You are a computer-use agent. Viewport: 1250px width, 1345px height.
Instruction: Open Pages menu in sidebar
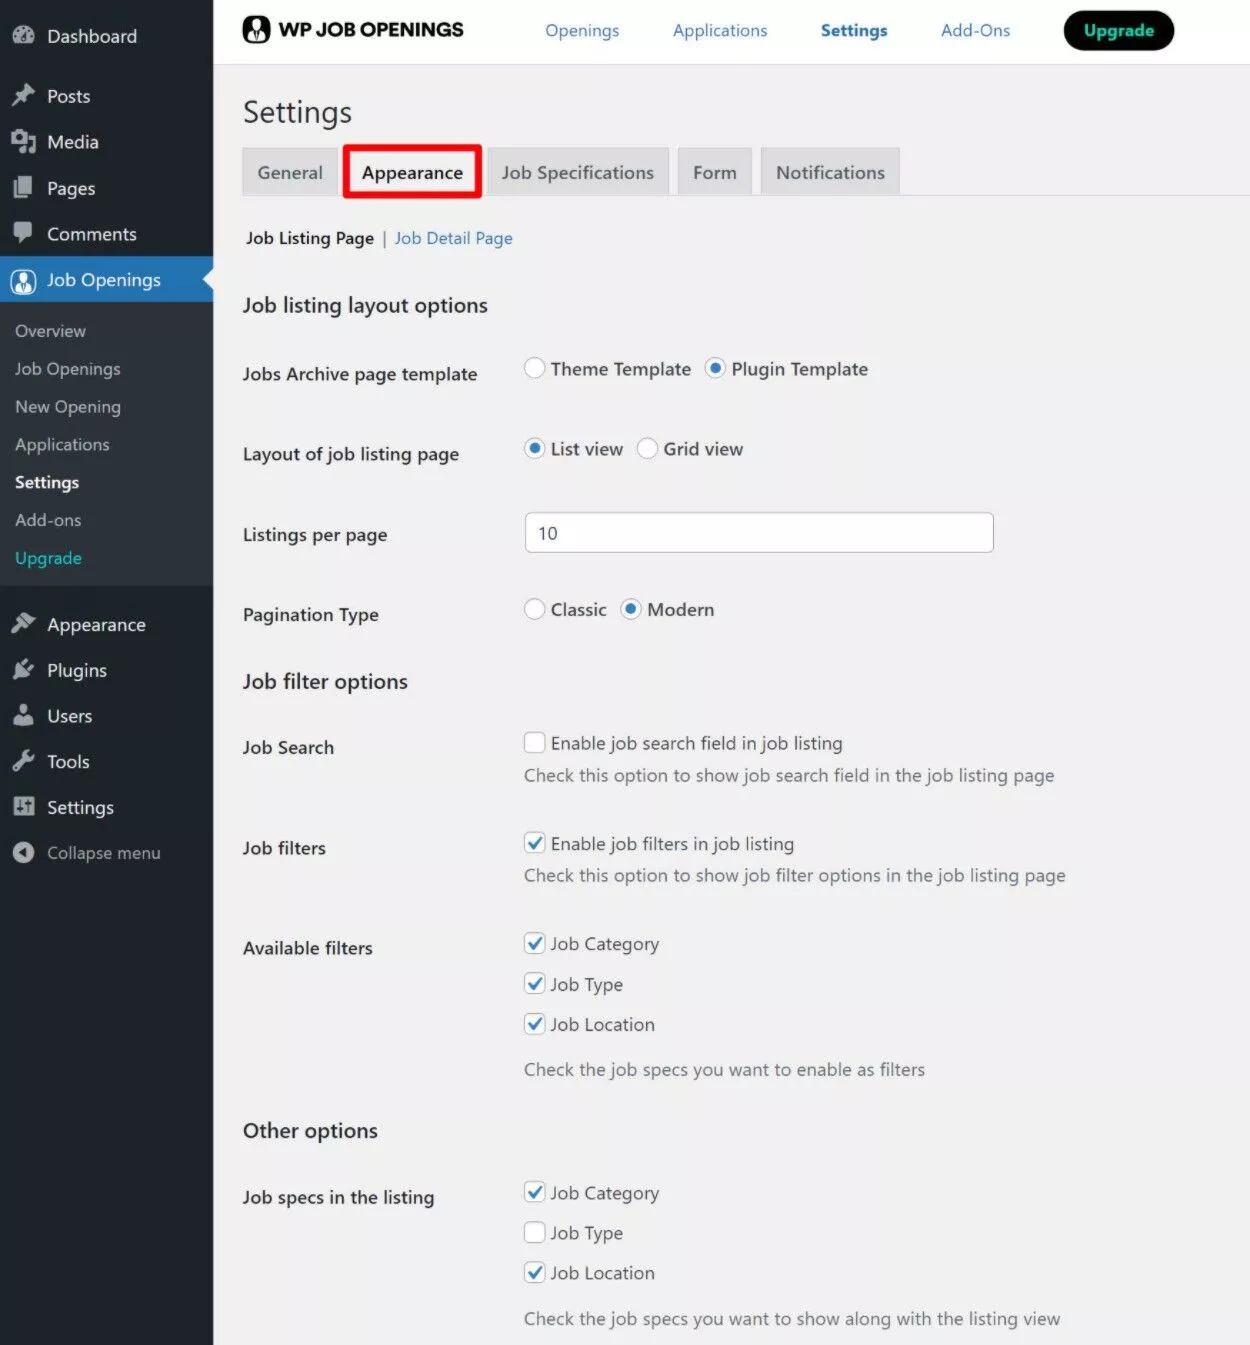point(71,188)
